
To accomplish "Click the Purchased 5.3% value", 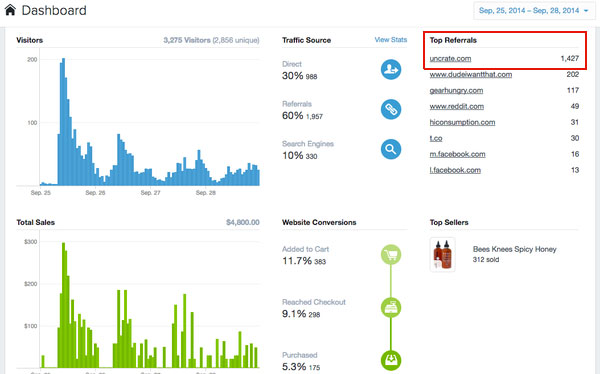I will (x=294, y=366).
